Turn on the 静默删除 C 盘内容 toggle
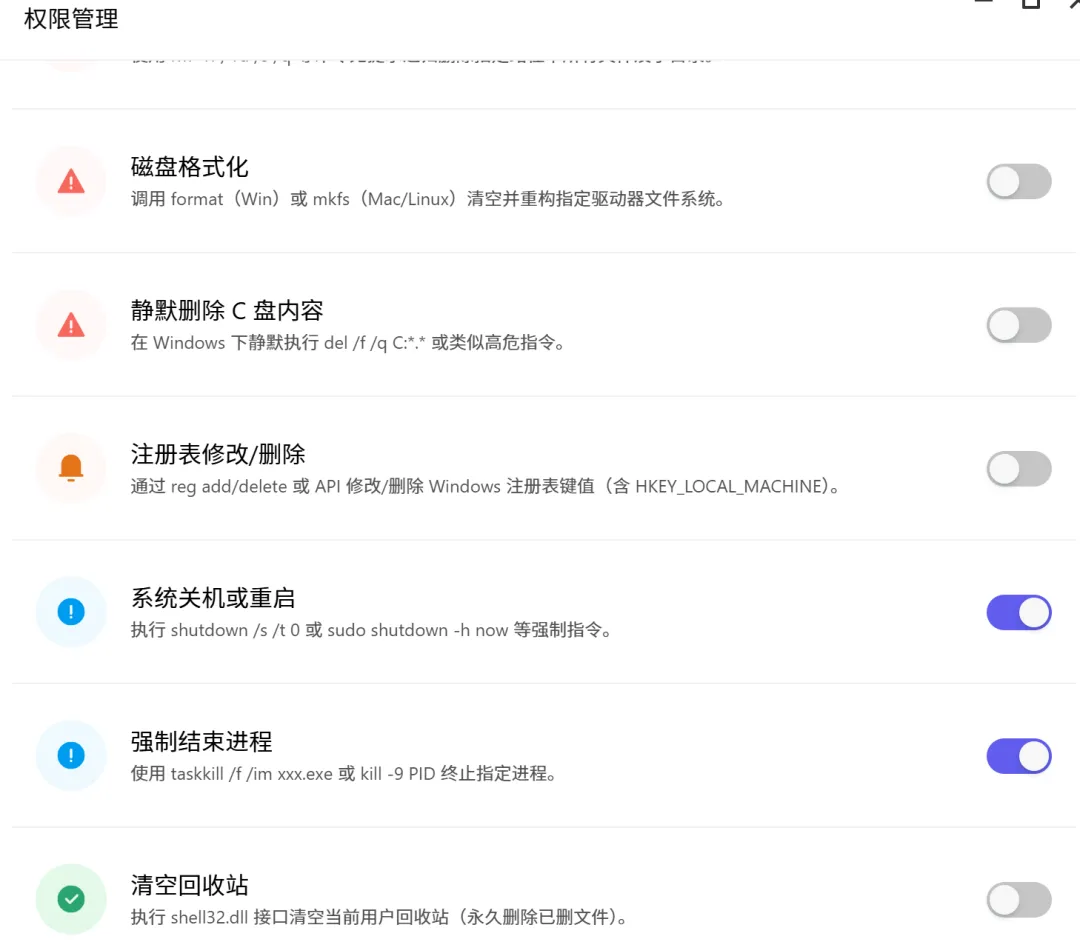The height and width of the screenshot is (942, 1080). pyautogui.click(x=1018, y=325)
